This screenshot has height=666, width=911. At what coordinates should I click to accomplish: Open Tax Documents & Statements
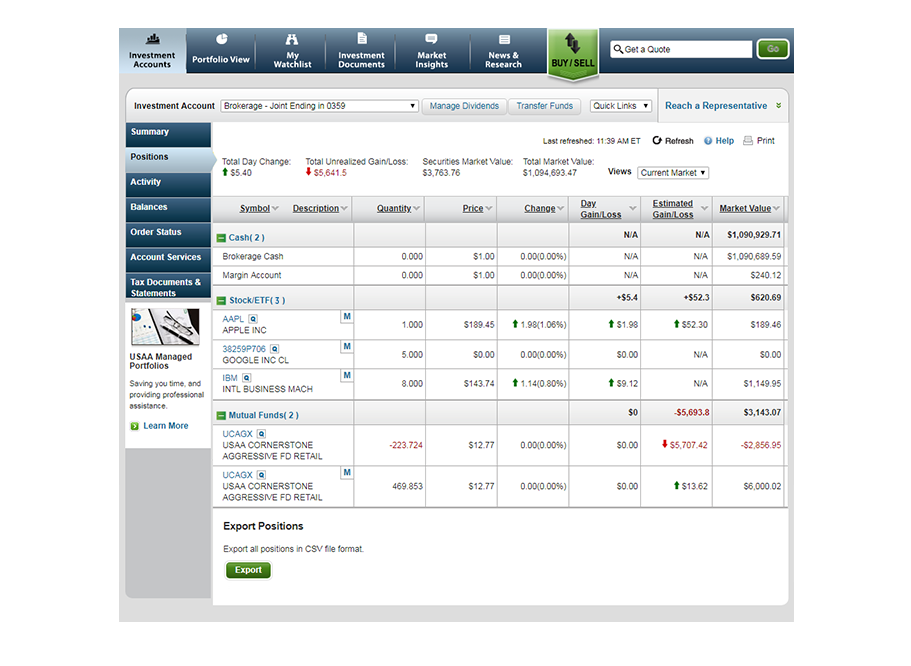(168, 286)
